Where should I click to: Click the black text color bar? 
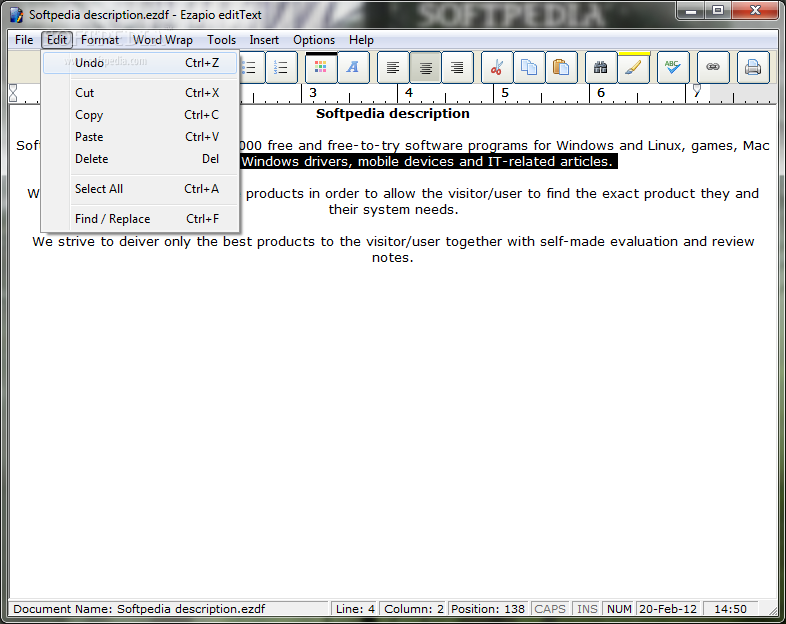(321, 53)
